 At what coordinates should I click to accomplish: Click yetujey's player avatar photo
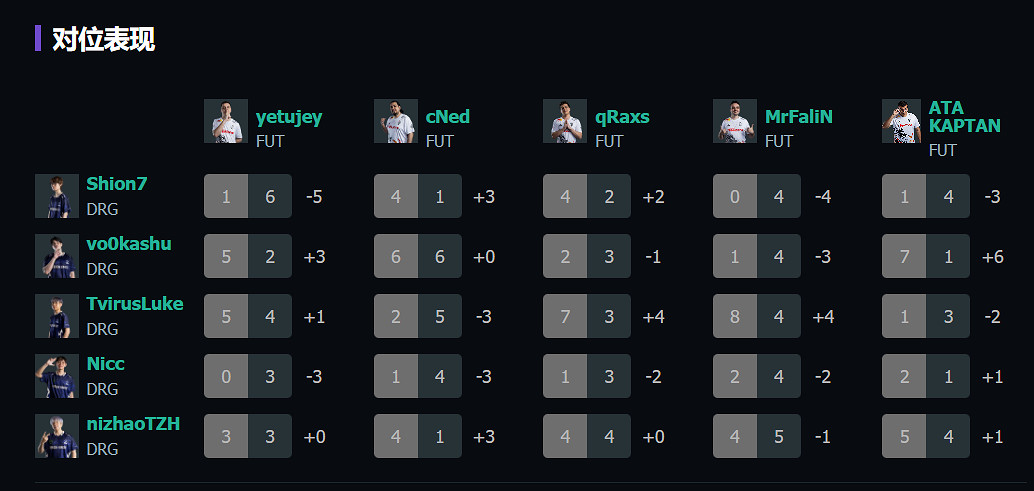(x=225, y=121)
